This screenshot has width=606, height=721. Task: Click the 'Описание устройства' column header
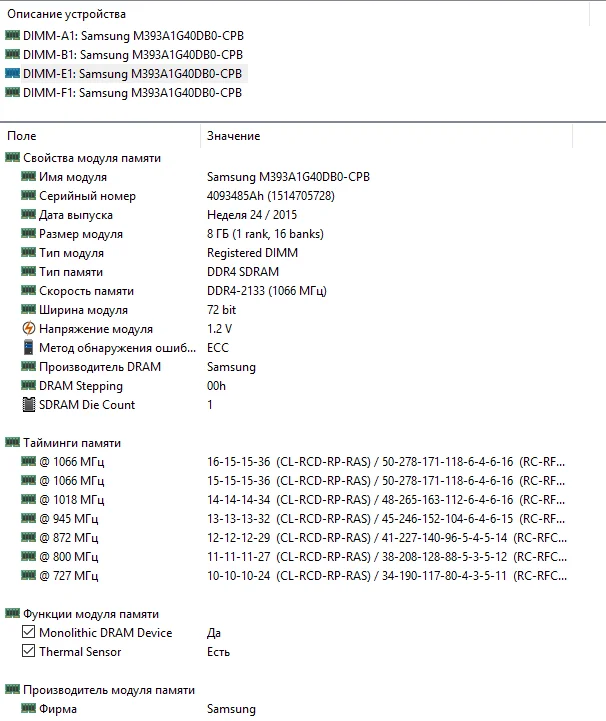(66, 14)
